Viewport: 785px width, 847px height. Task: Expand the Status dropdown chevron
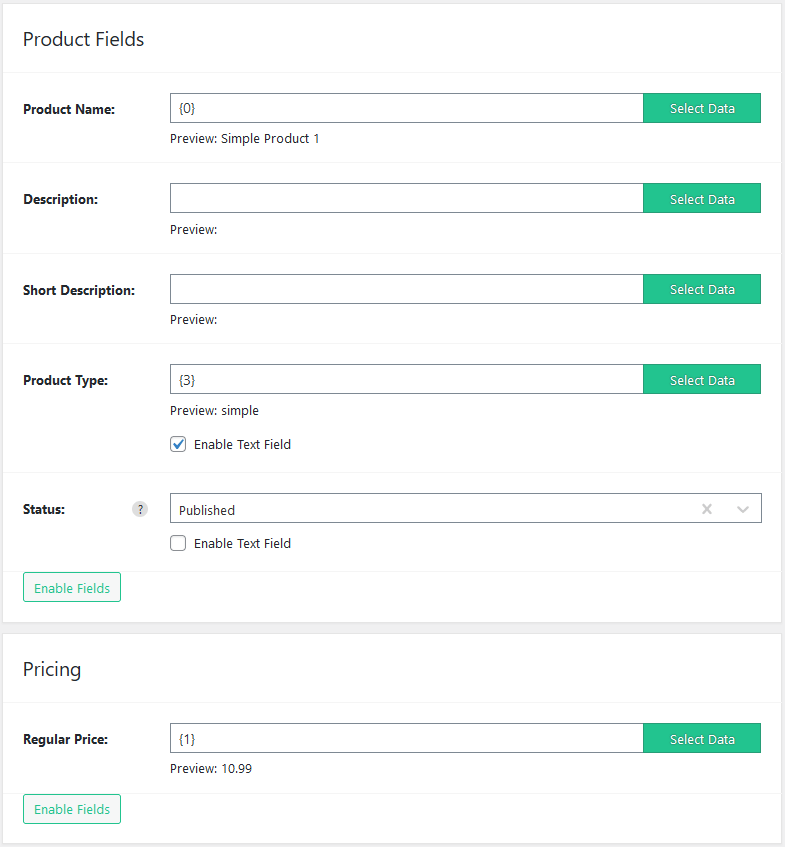coord(743,509)
